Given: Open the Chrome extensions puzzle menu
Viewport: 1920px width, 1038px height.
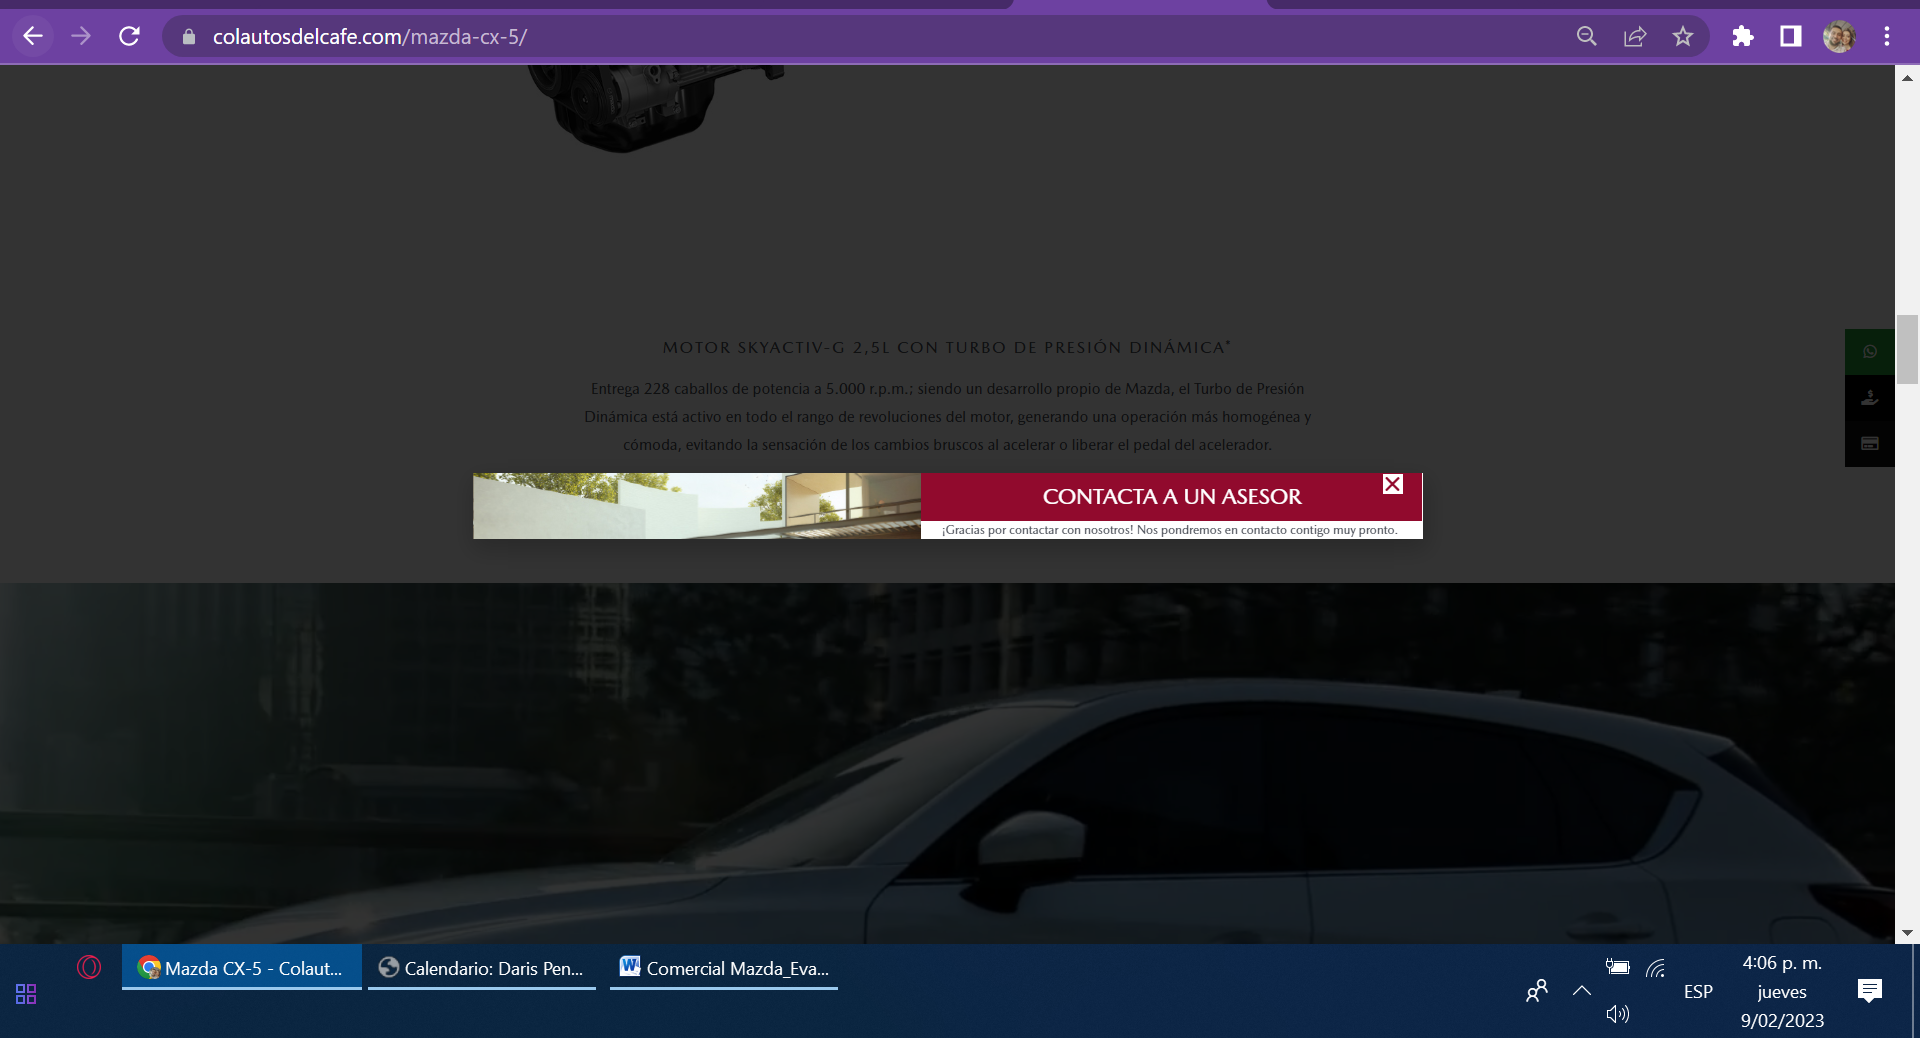Looking at the screenshot, I should click(1743, 37).
